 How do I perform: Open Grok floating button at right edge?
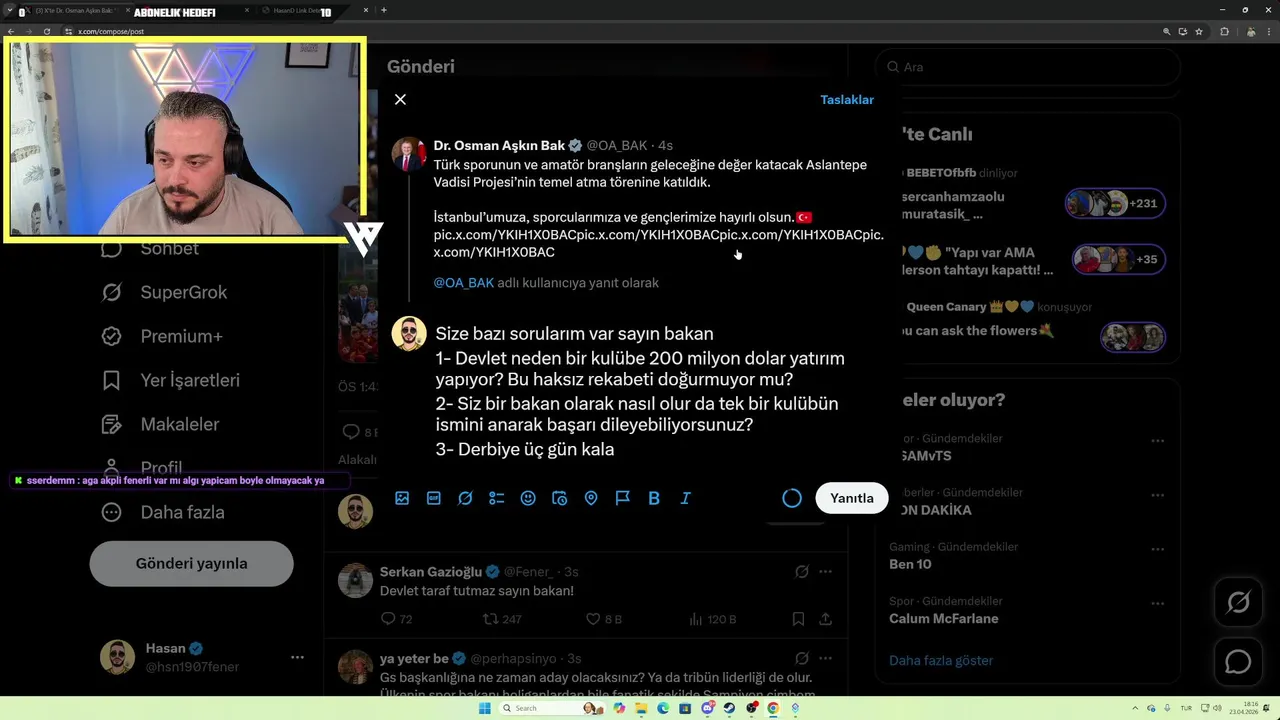(x=1238, y=603)
